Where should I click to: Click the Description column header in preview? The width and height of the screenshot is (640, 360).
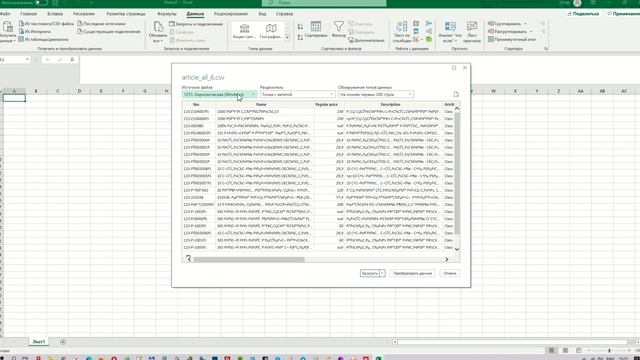[390, 105]
